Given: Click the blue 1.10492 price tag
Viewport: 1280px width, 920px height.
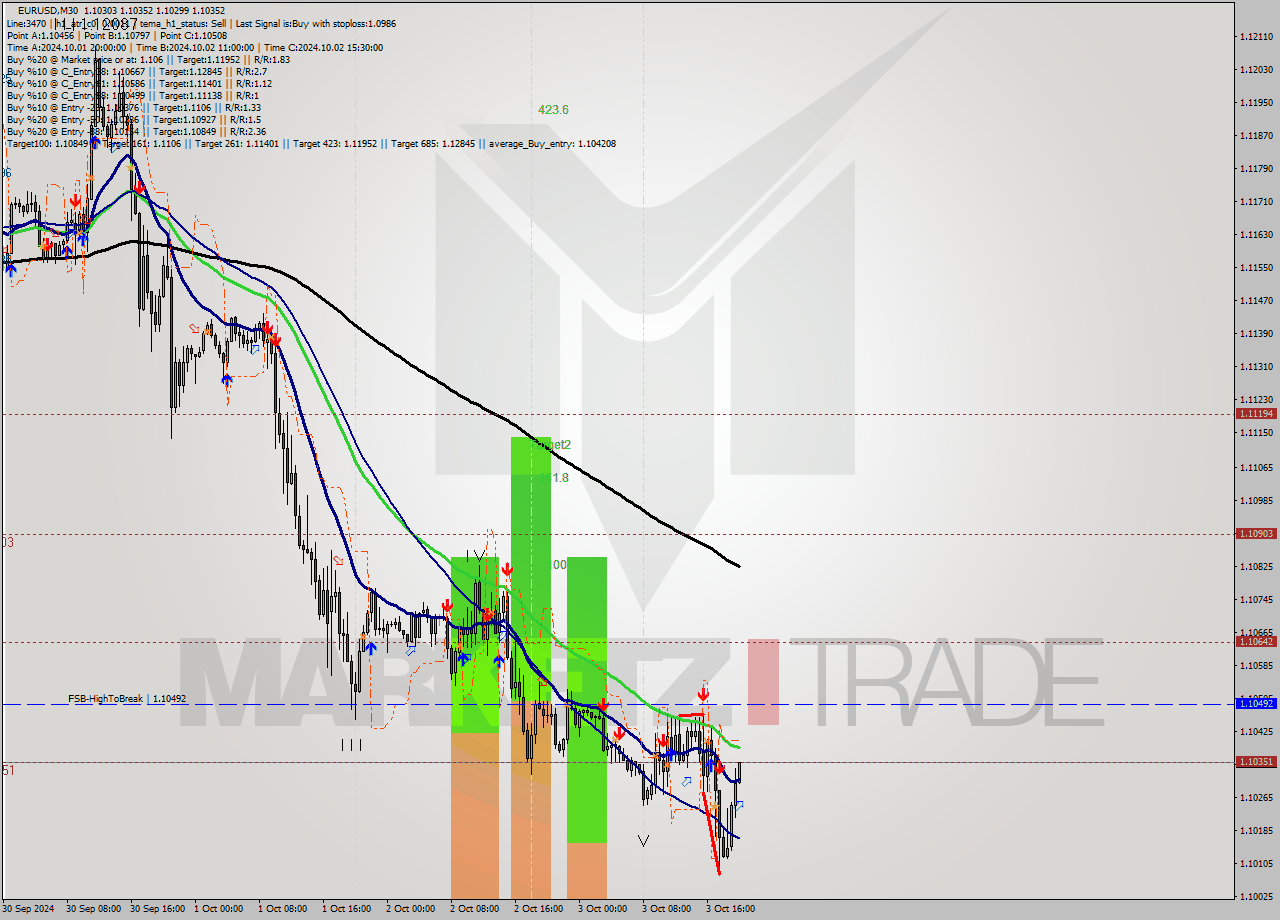Looking at the screenshot, I should click(x=1256, y=704).
